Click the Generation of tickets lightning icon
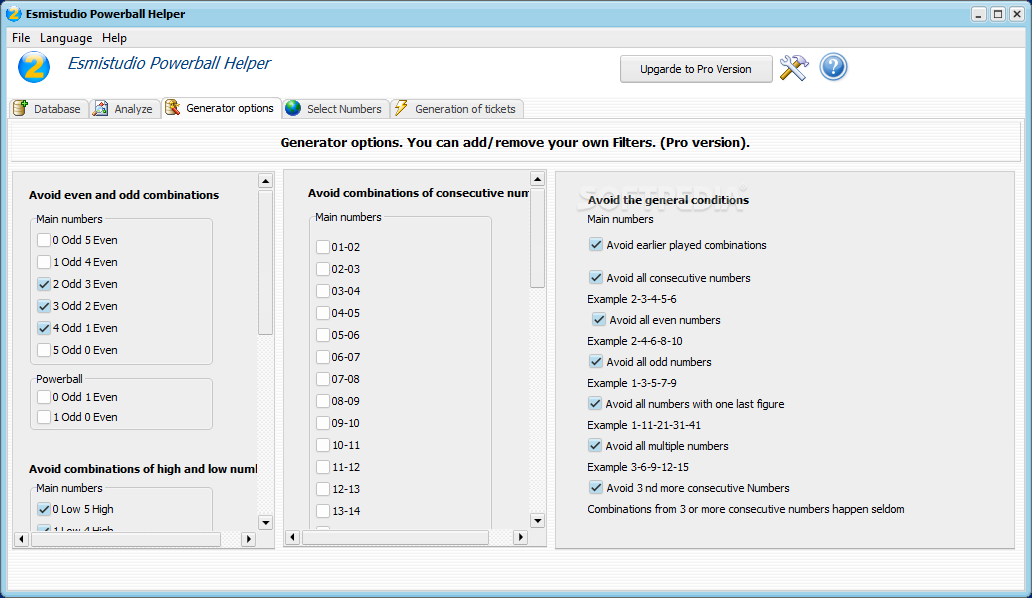Viewport: 1032px width, 598px height. click(x=401, y=108)
